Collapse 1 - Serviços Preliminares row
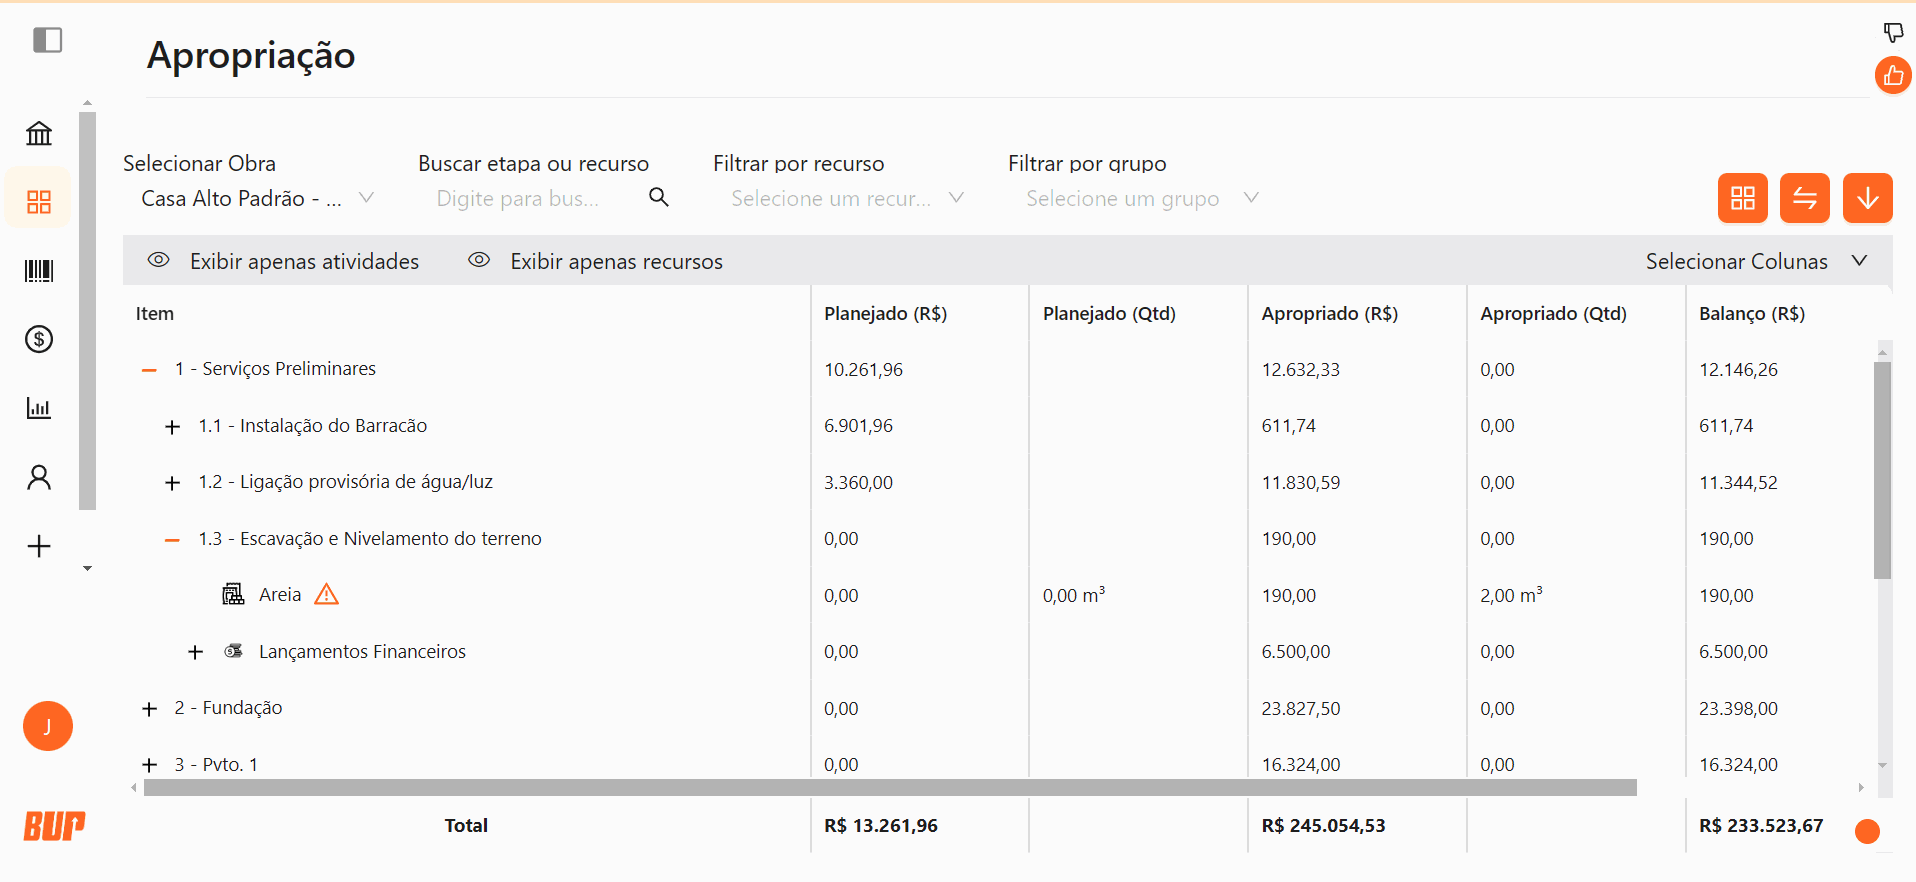1916x882 pixels. click(149, 370)
